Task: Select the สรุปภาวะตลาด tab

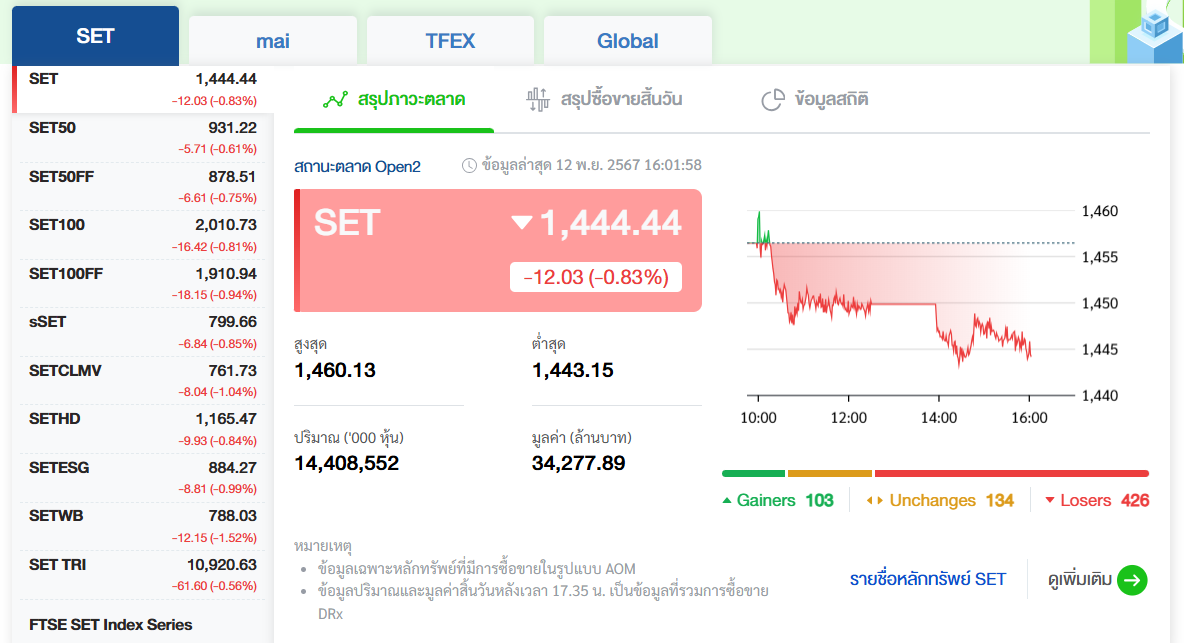Action: (x=394, y=100)
